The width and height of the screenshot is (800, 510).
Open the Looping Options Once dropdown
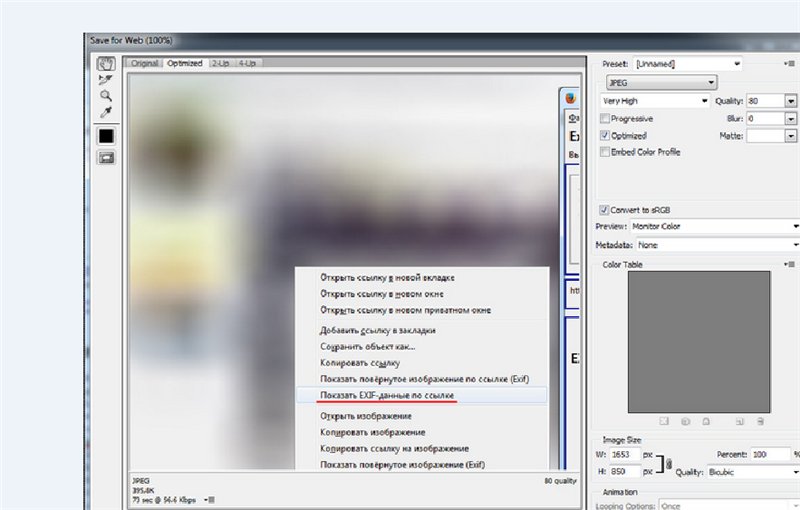point(729,505)
